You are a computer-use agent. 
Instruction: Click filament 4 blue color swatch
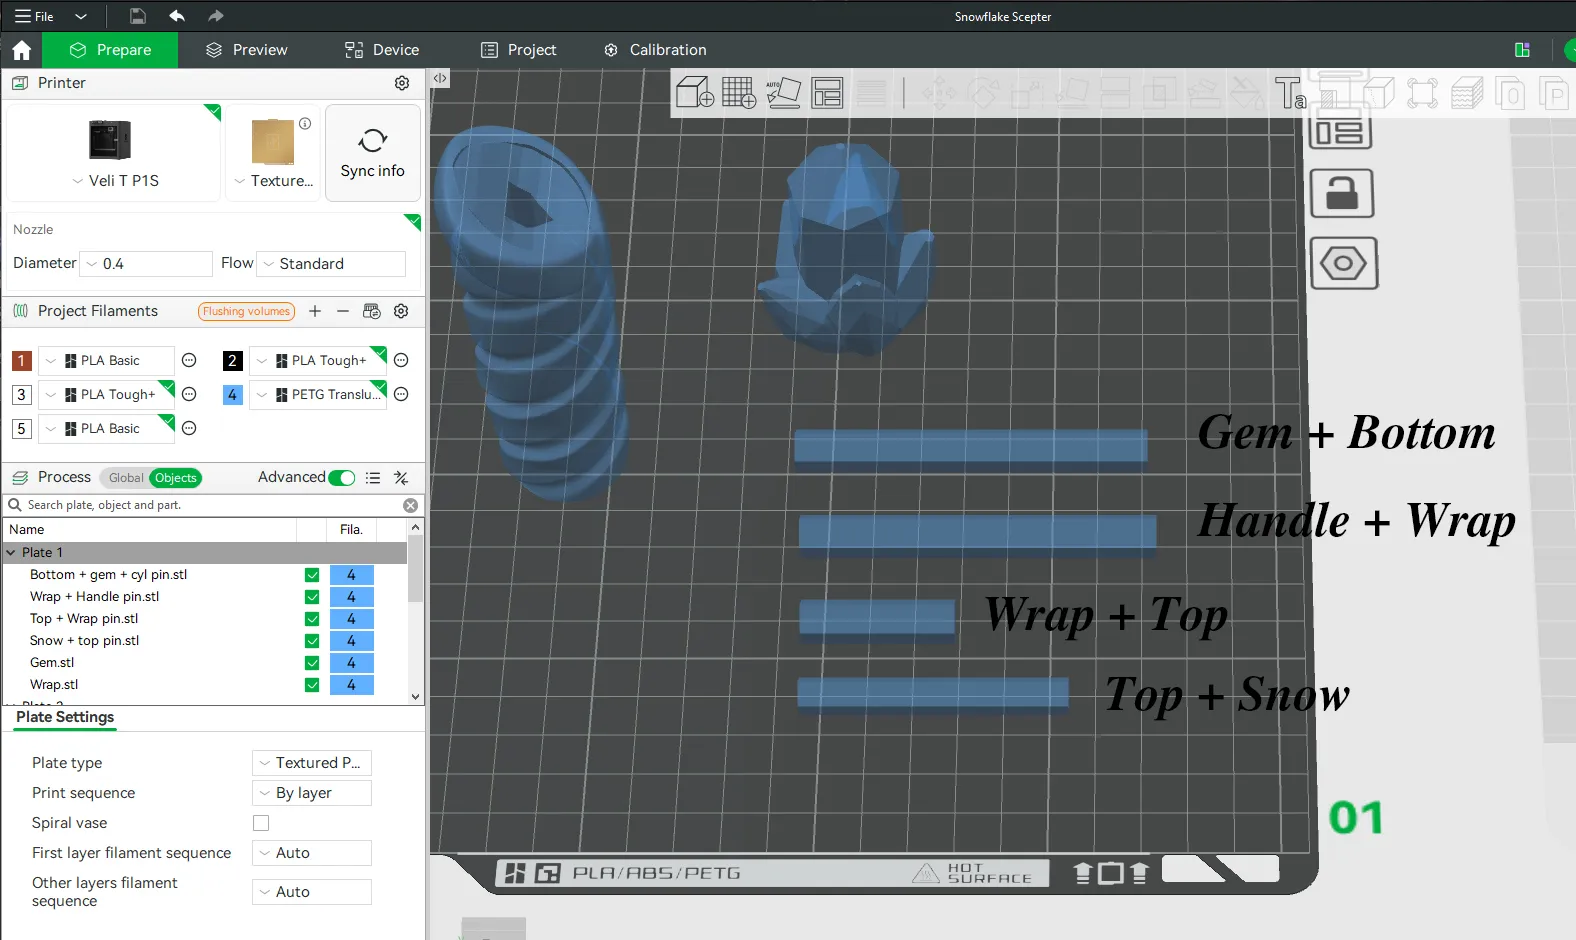pyautogui.click(x=232, y=395)
